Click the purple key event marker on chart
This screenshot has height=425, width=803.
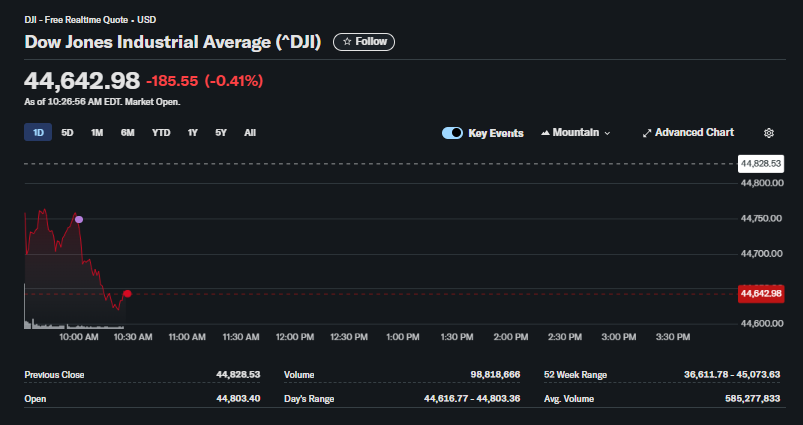(79, 220)
